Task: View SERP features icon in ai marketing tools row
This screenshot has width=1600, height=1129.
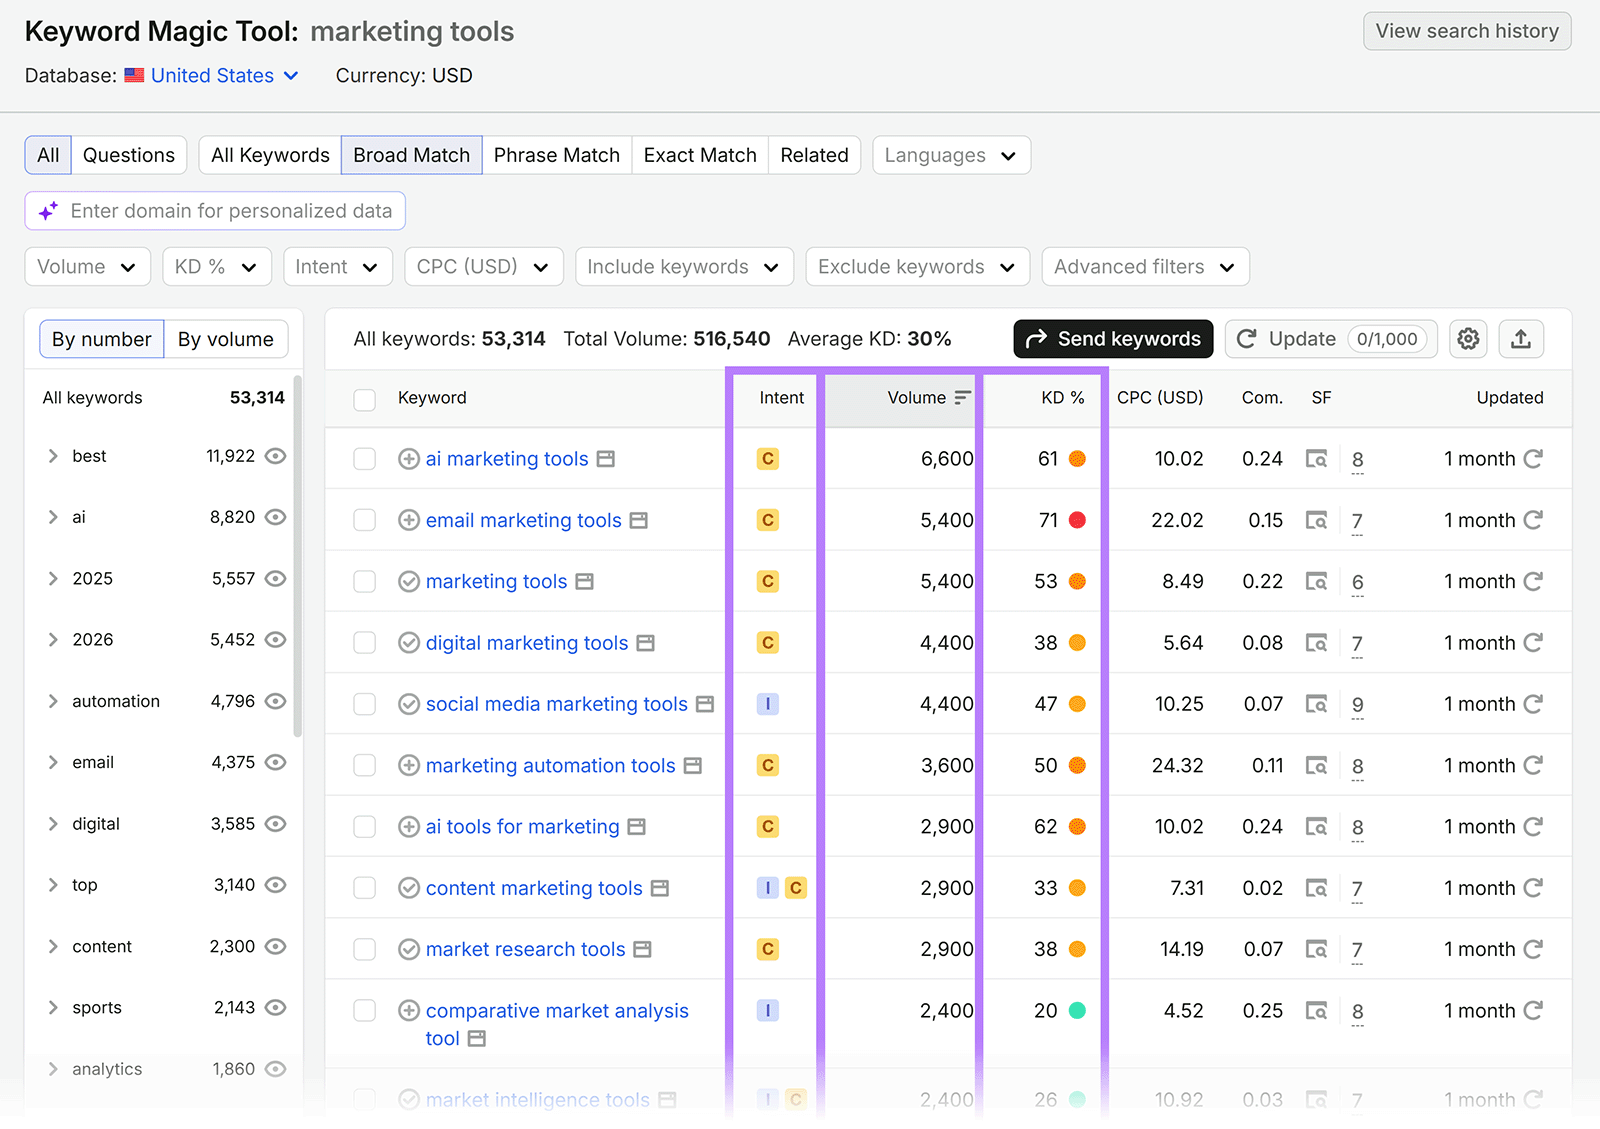Action: 1316,459
